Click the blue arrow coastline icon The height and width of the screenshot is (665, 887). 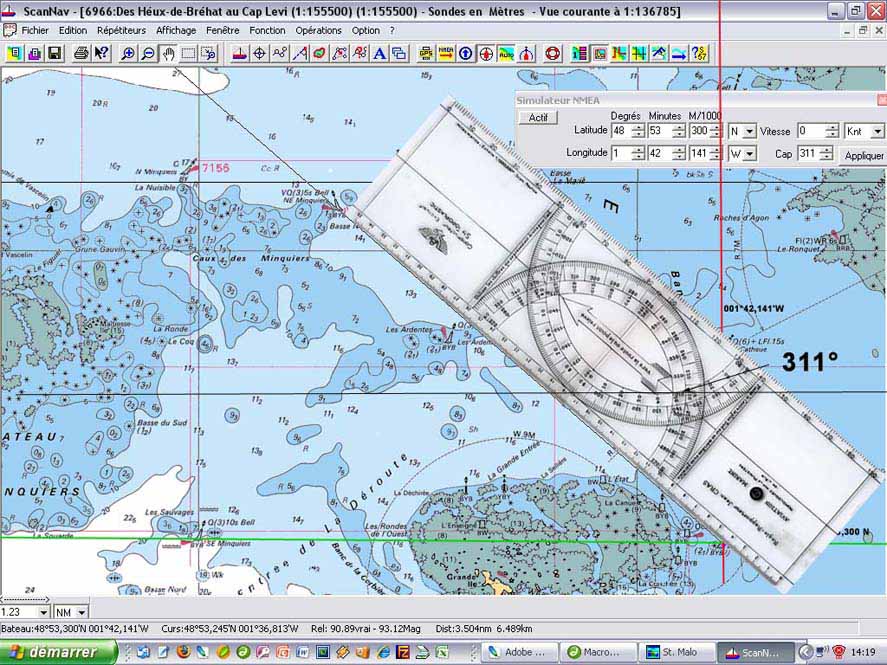click(x=679, y=54)
